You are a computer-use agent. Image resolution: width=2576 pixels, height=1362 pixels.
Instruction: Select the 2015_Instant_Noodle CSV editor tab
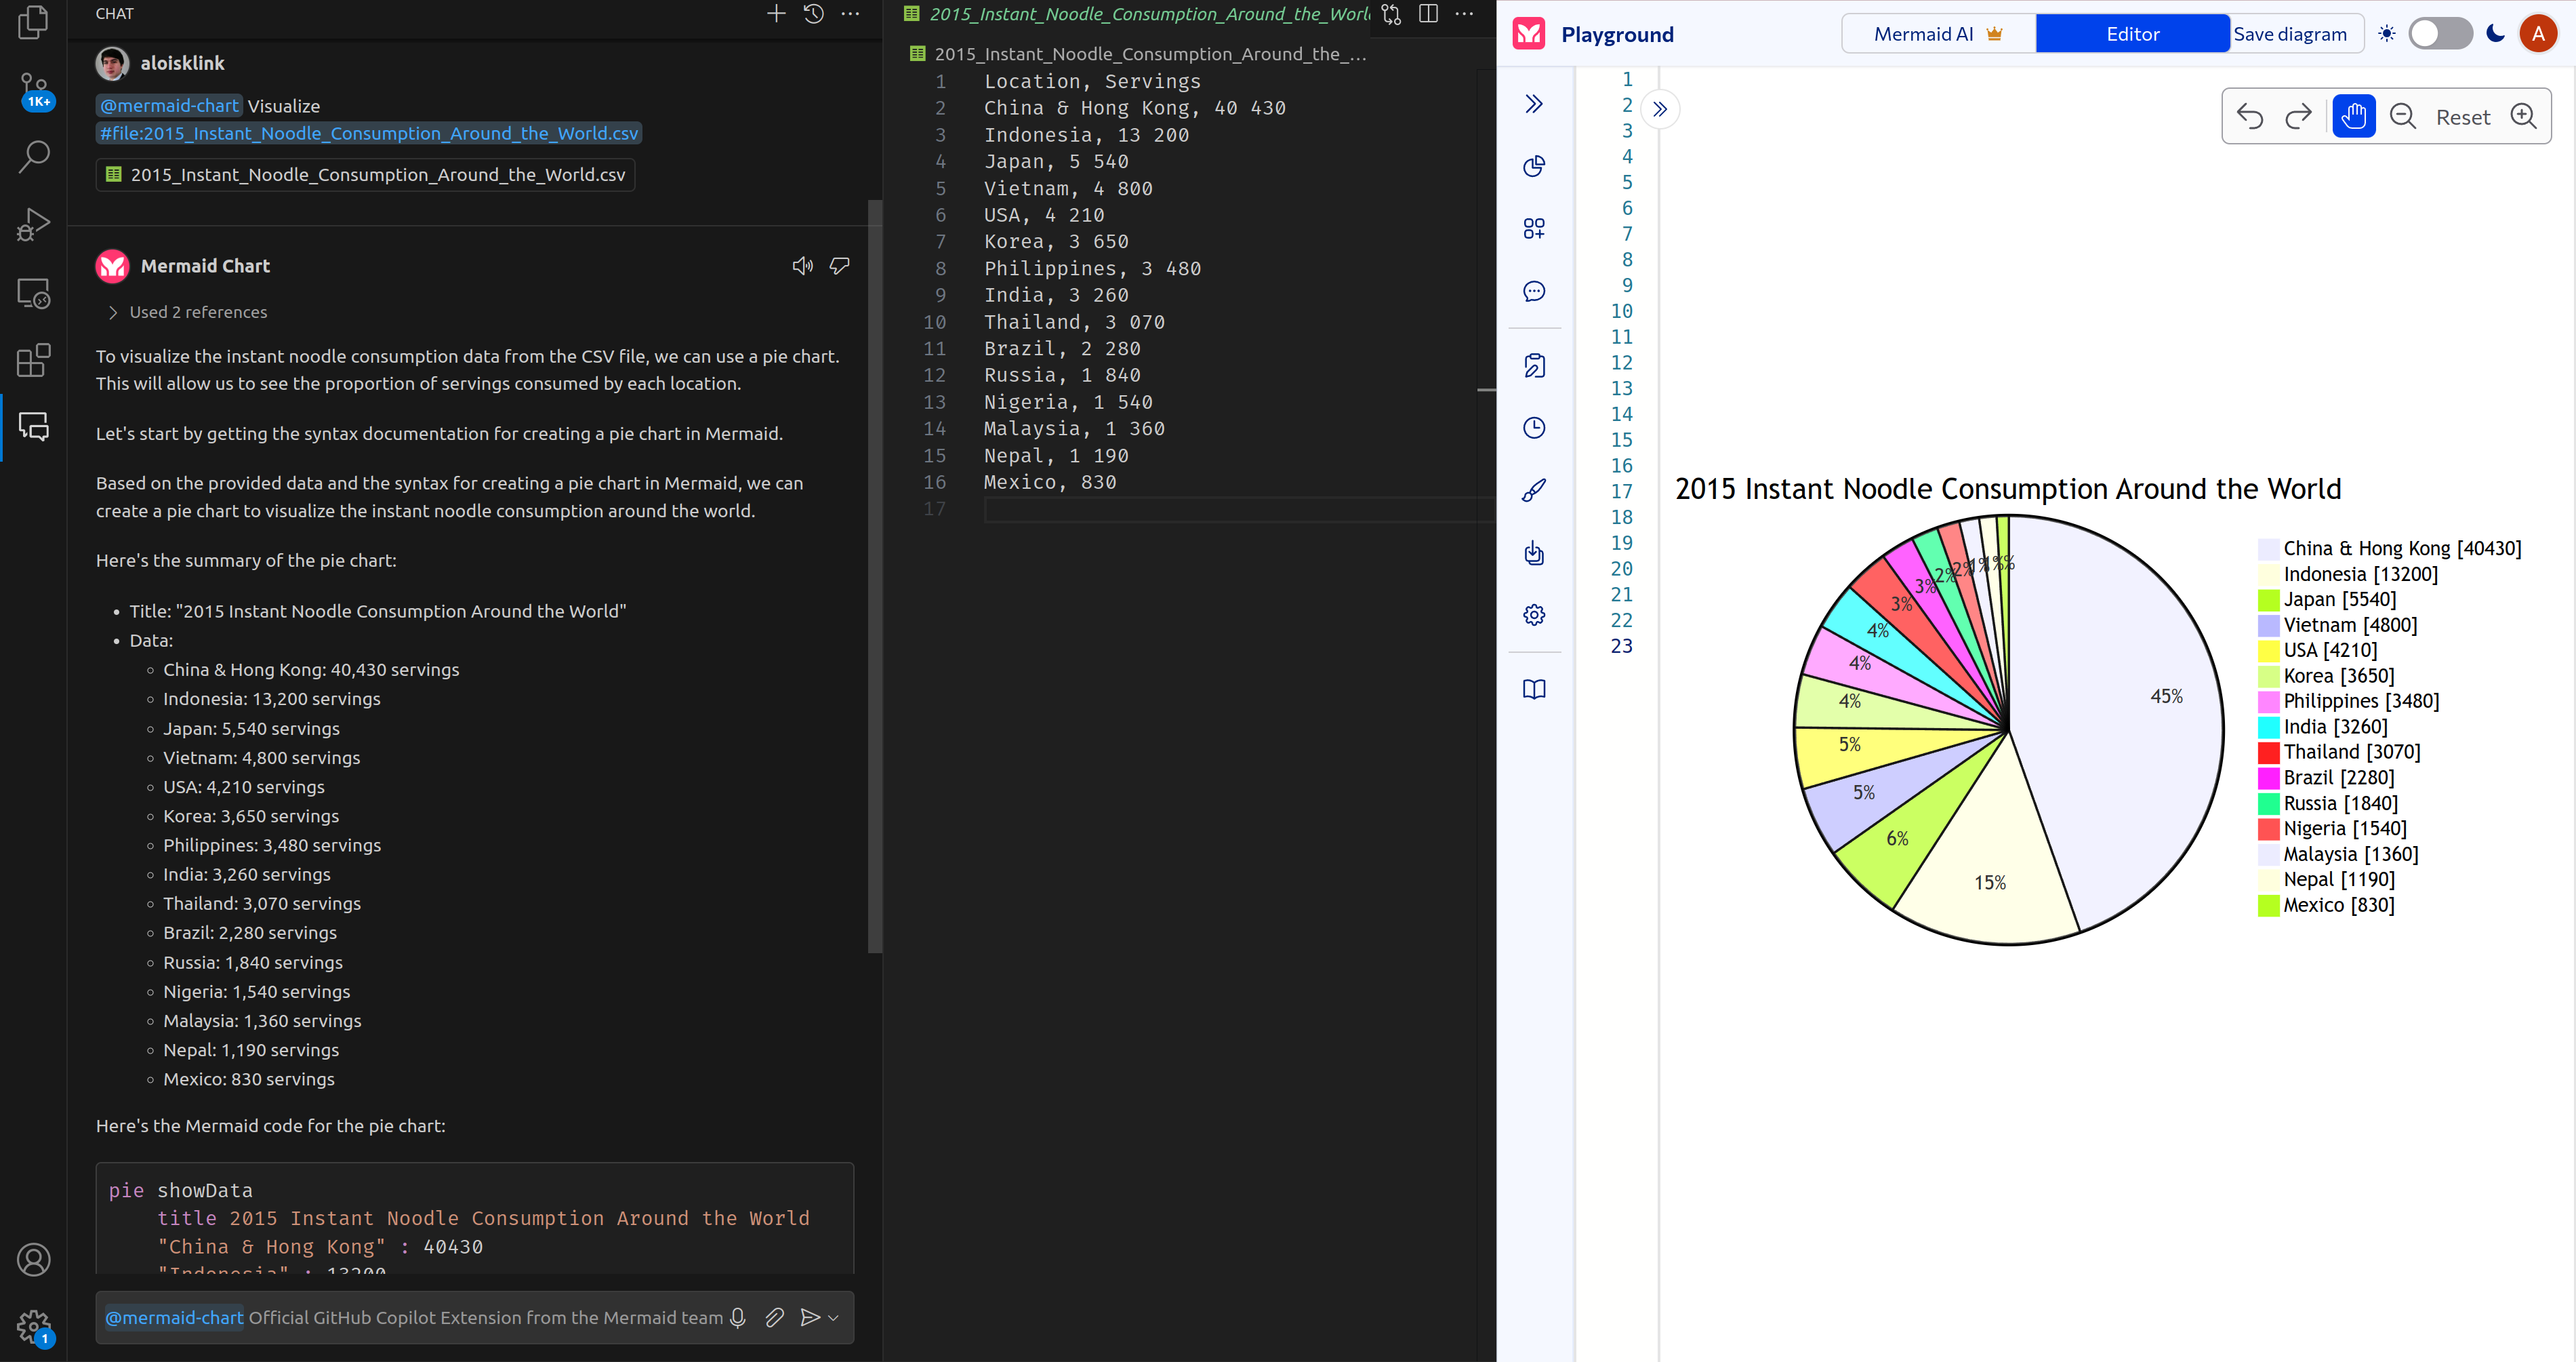point(1138,14)
